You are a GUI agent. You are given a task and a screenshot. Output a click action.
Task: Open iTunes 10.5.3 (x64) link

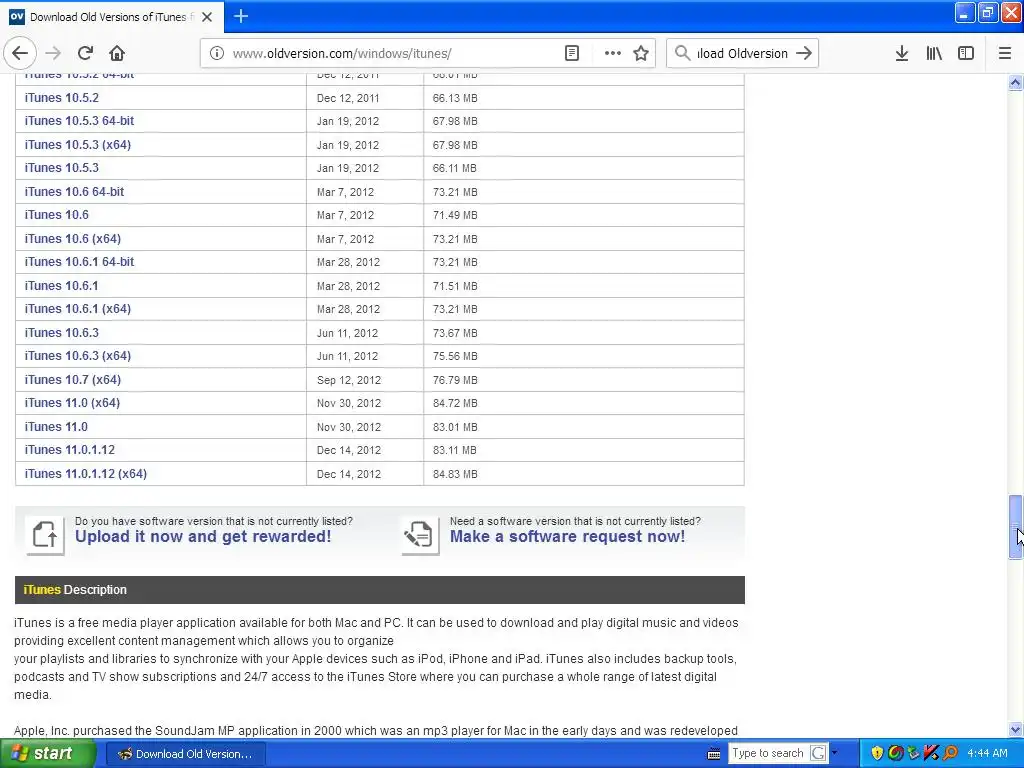(78, 144)
